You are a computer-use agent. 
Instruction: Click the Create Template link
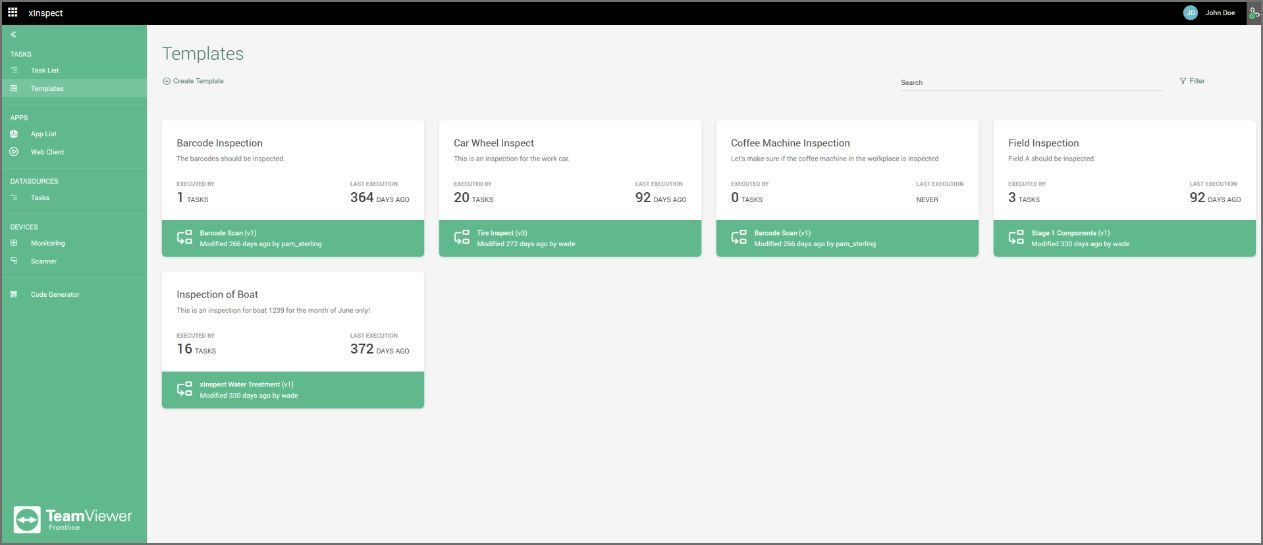(x=193, y=81)
